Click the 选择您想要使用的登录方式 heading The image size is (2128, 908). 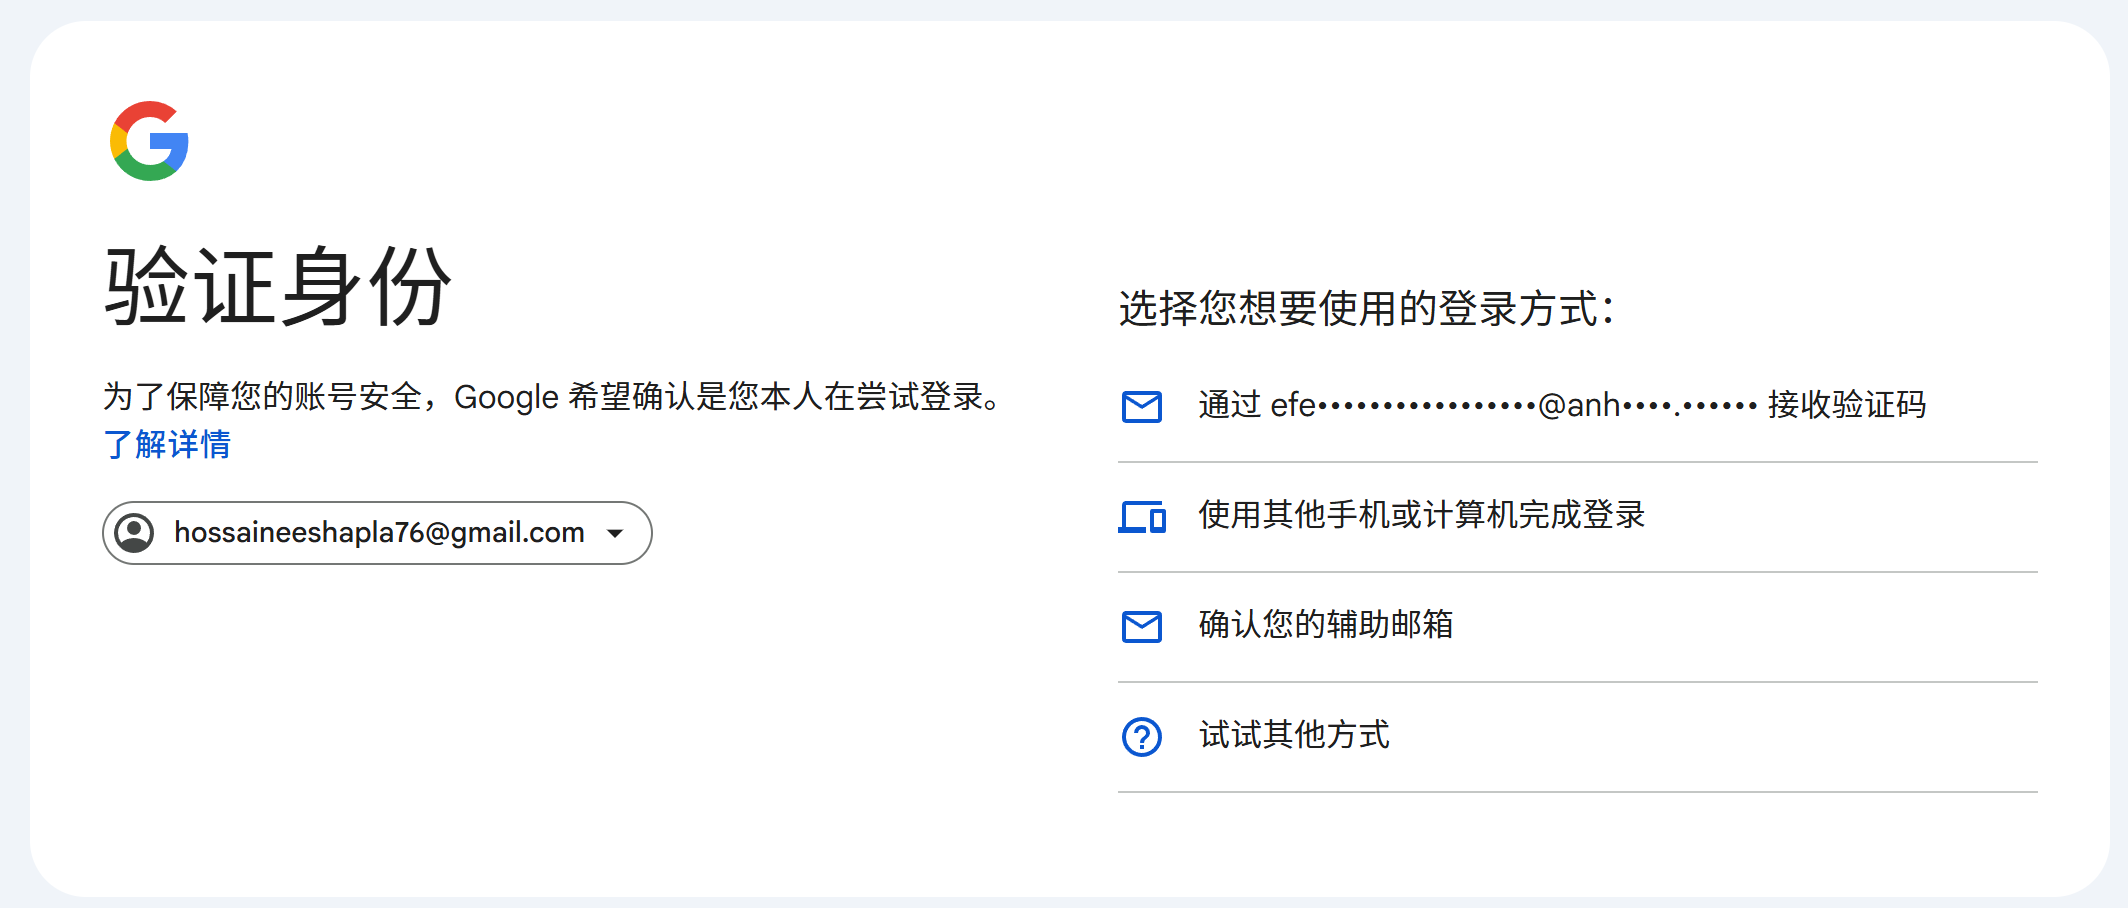[x=1366, y=308]
